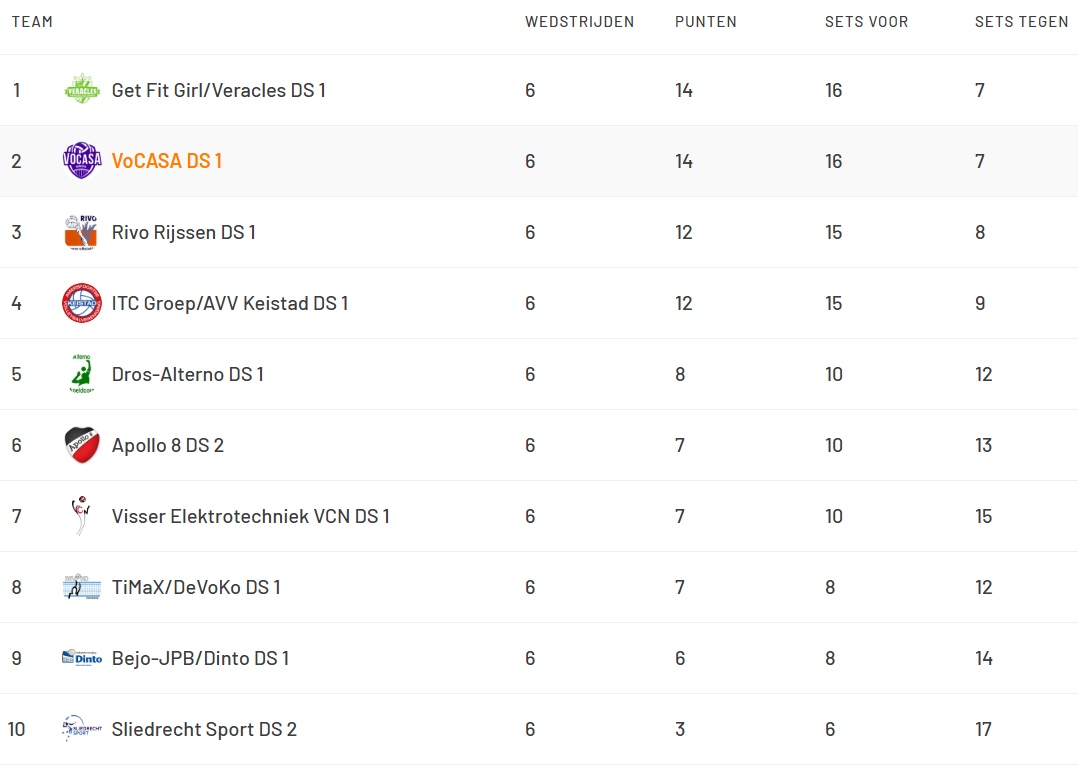Click the green Alterno team logo
The width and height of the screenshot is (1078, 772).
pyautogui.click(x=82, y=374)
